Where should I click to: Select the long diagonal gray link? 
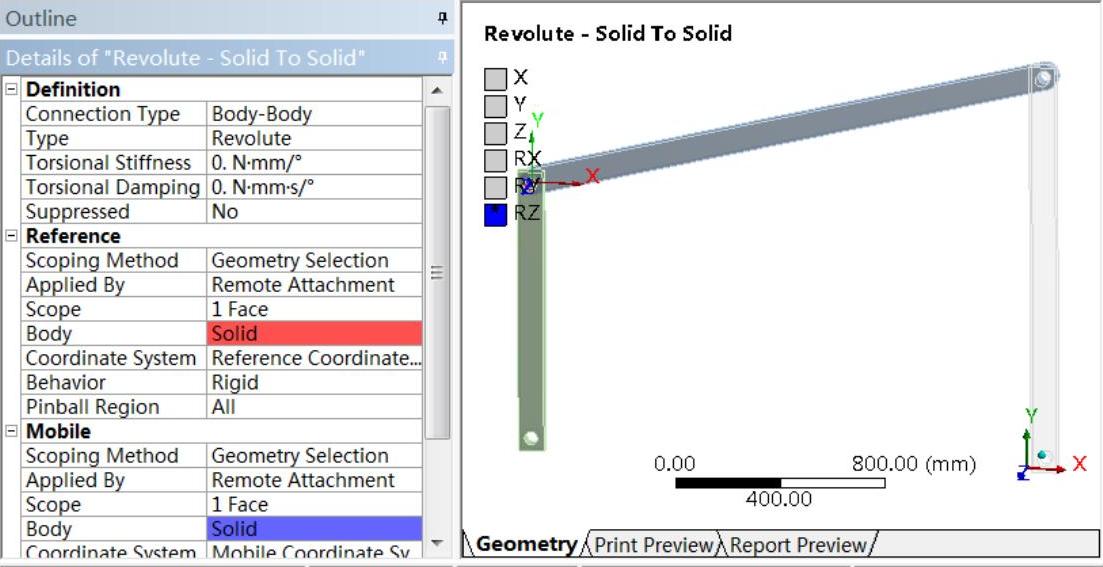click(x=788, y=127)
